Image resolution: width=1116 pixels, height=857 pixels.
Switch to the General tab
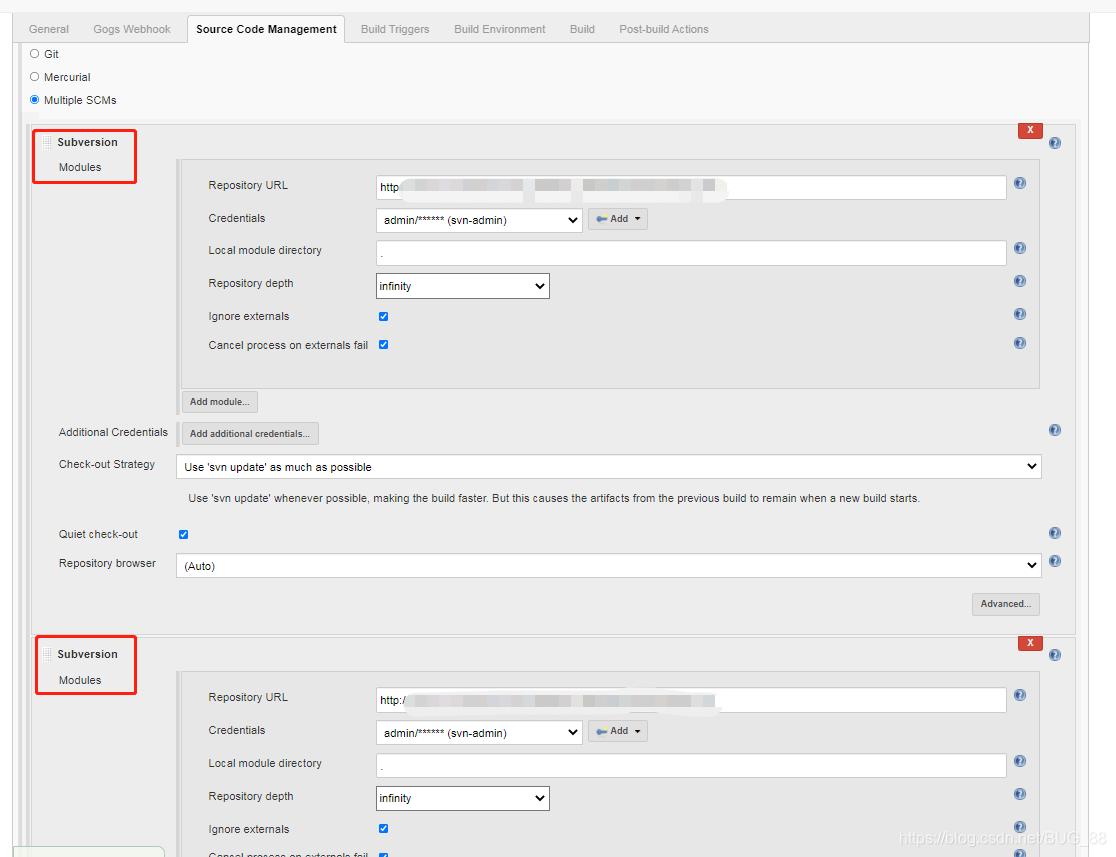[x=49, y=29]
